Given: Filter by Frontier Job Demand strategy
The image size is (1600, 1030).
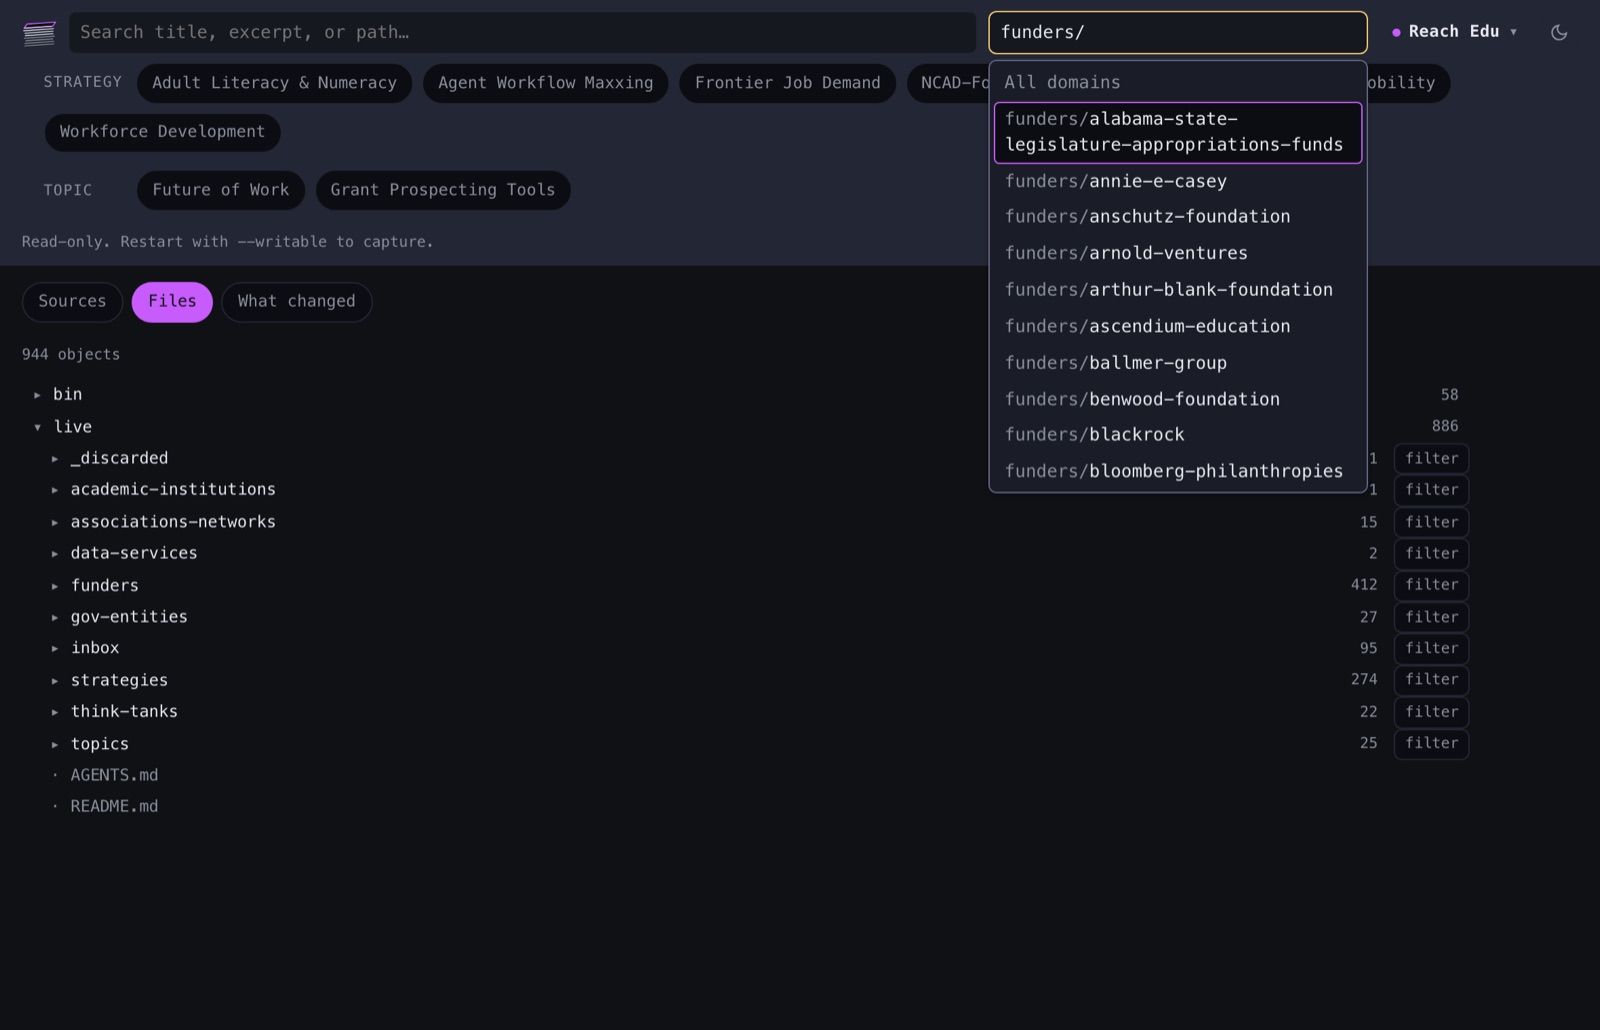Looking at the screenshot, I should (x=788, y=83).
